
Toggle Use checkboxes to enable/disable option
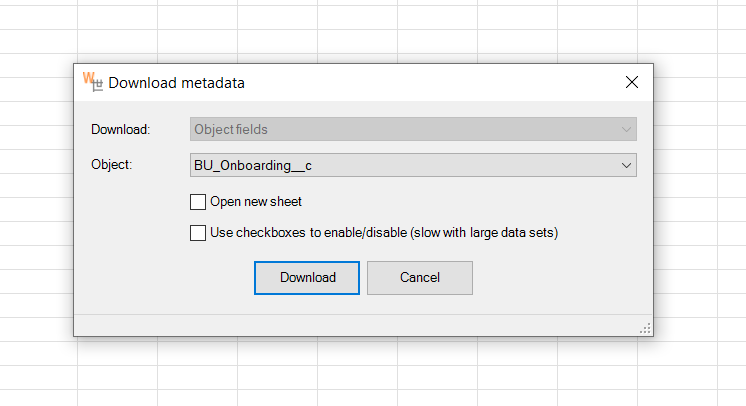[198, 233]
